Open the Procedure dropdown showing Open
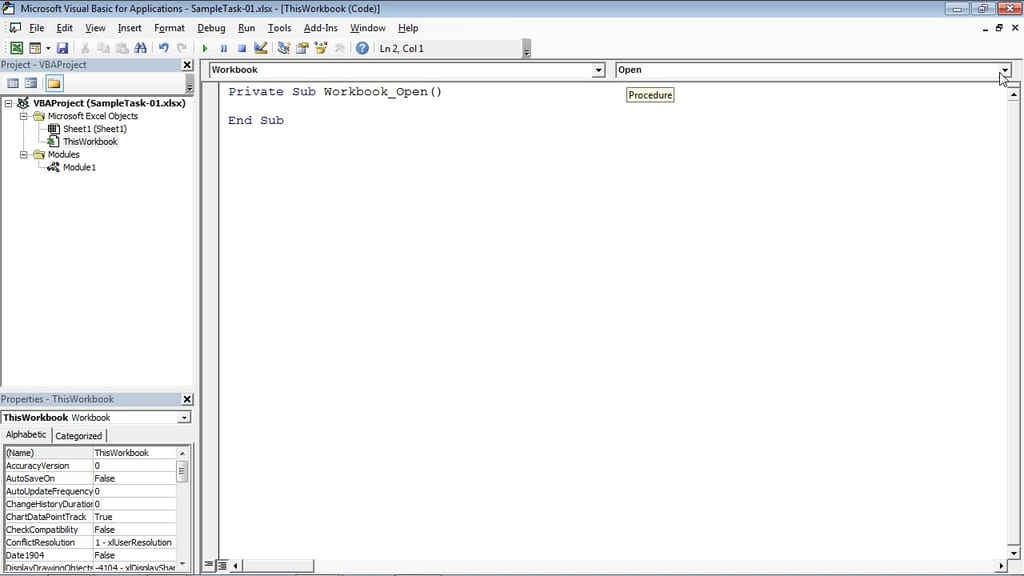 pos(1005,70)
